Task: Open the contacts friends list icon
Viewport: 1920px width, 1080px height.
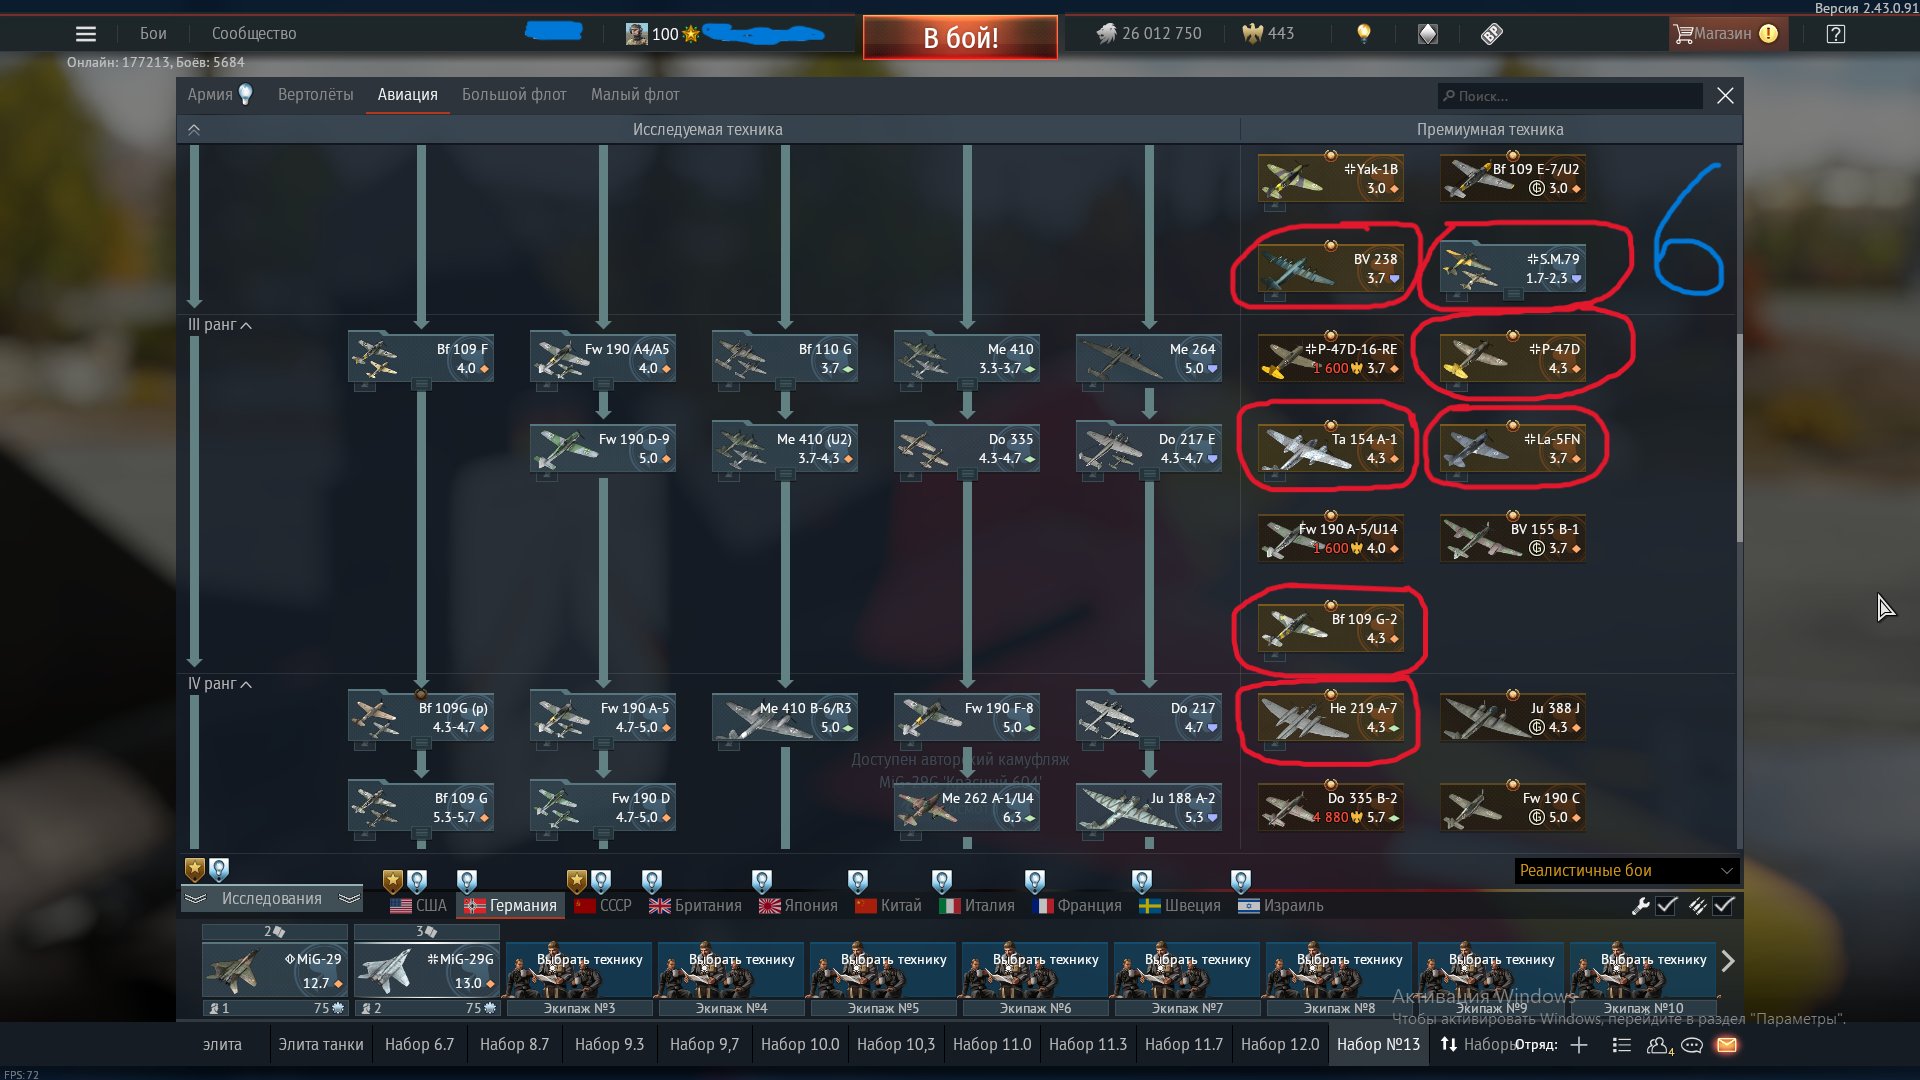Action: click(1658, 1045)
